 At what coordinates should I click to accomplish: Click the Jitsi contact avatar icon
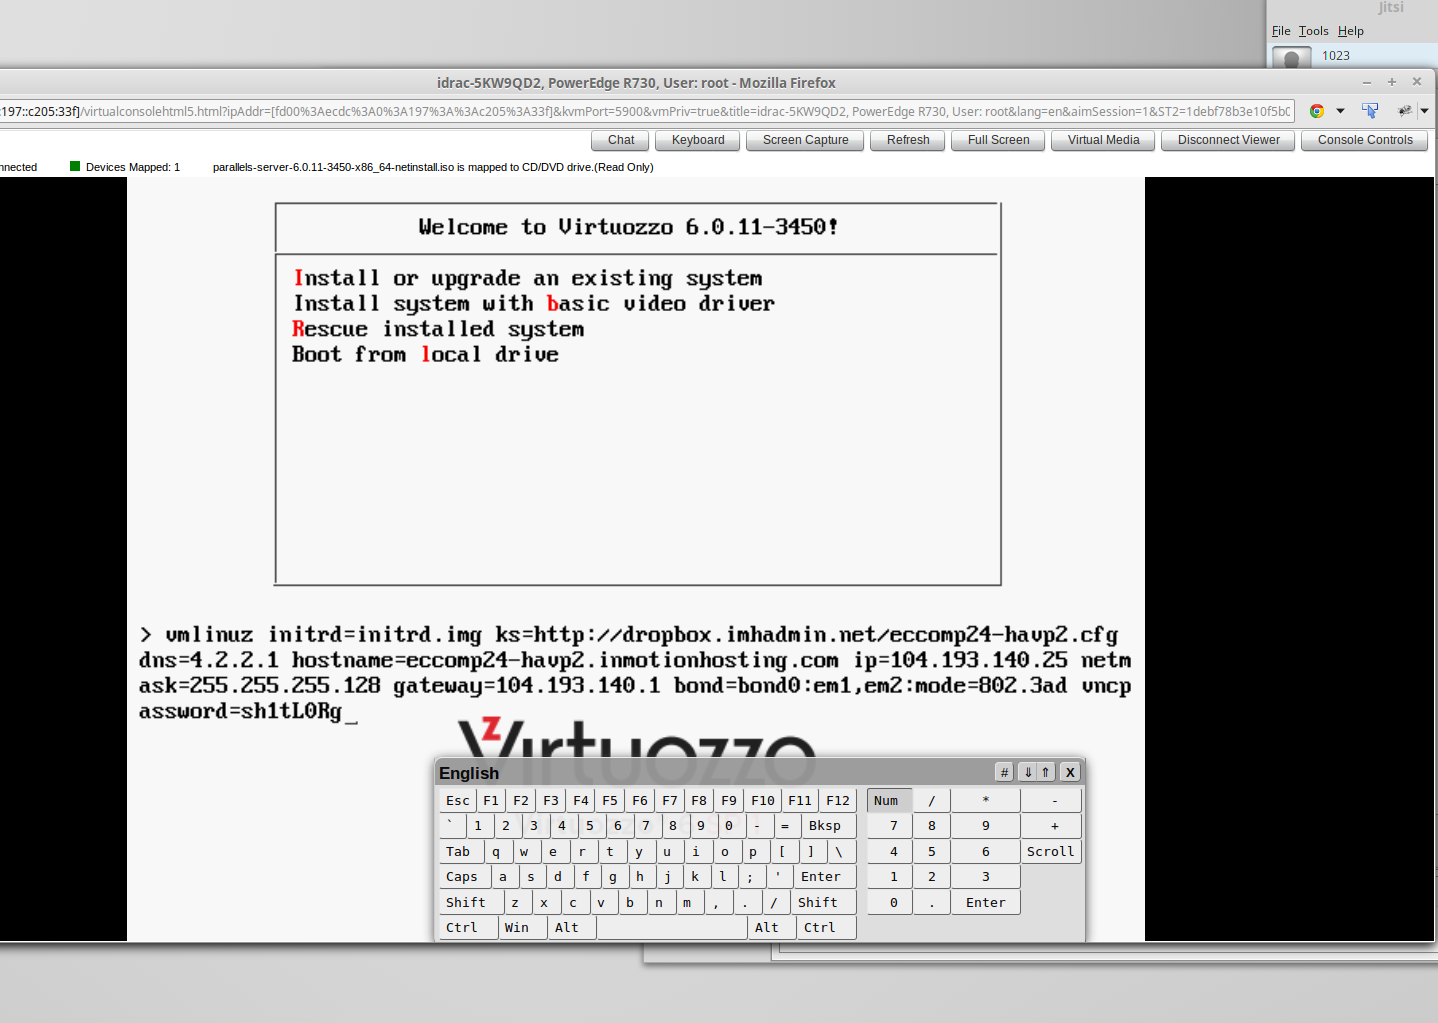(x=1291, y=58)
